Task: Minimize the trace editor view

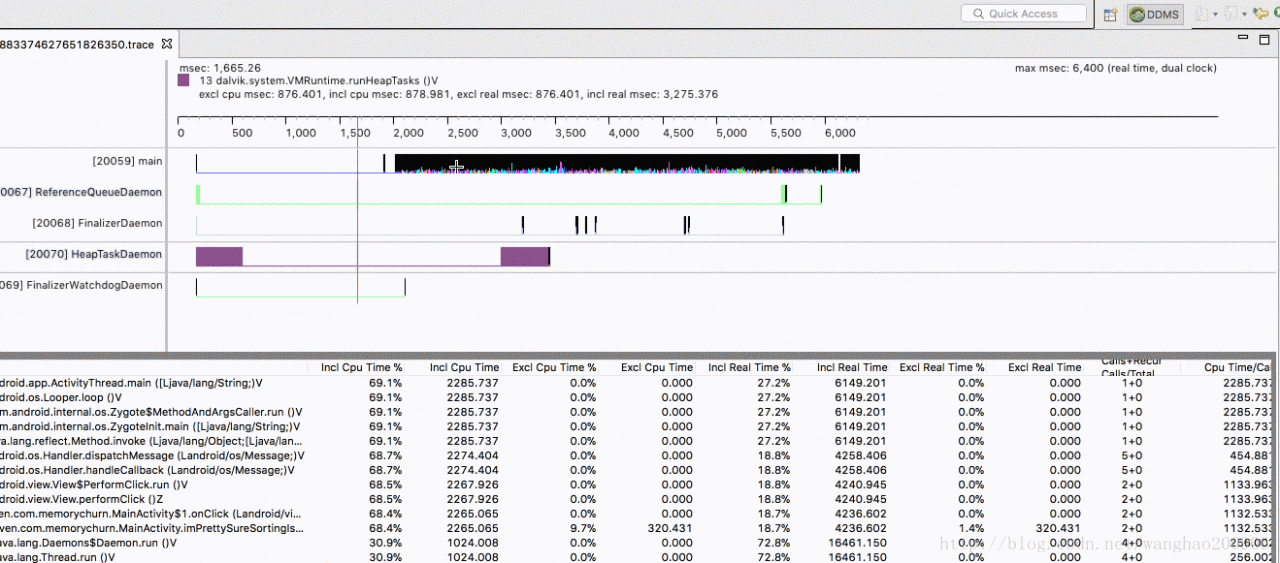Action: 1243,38
